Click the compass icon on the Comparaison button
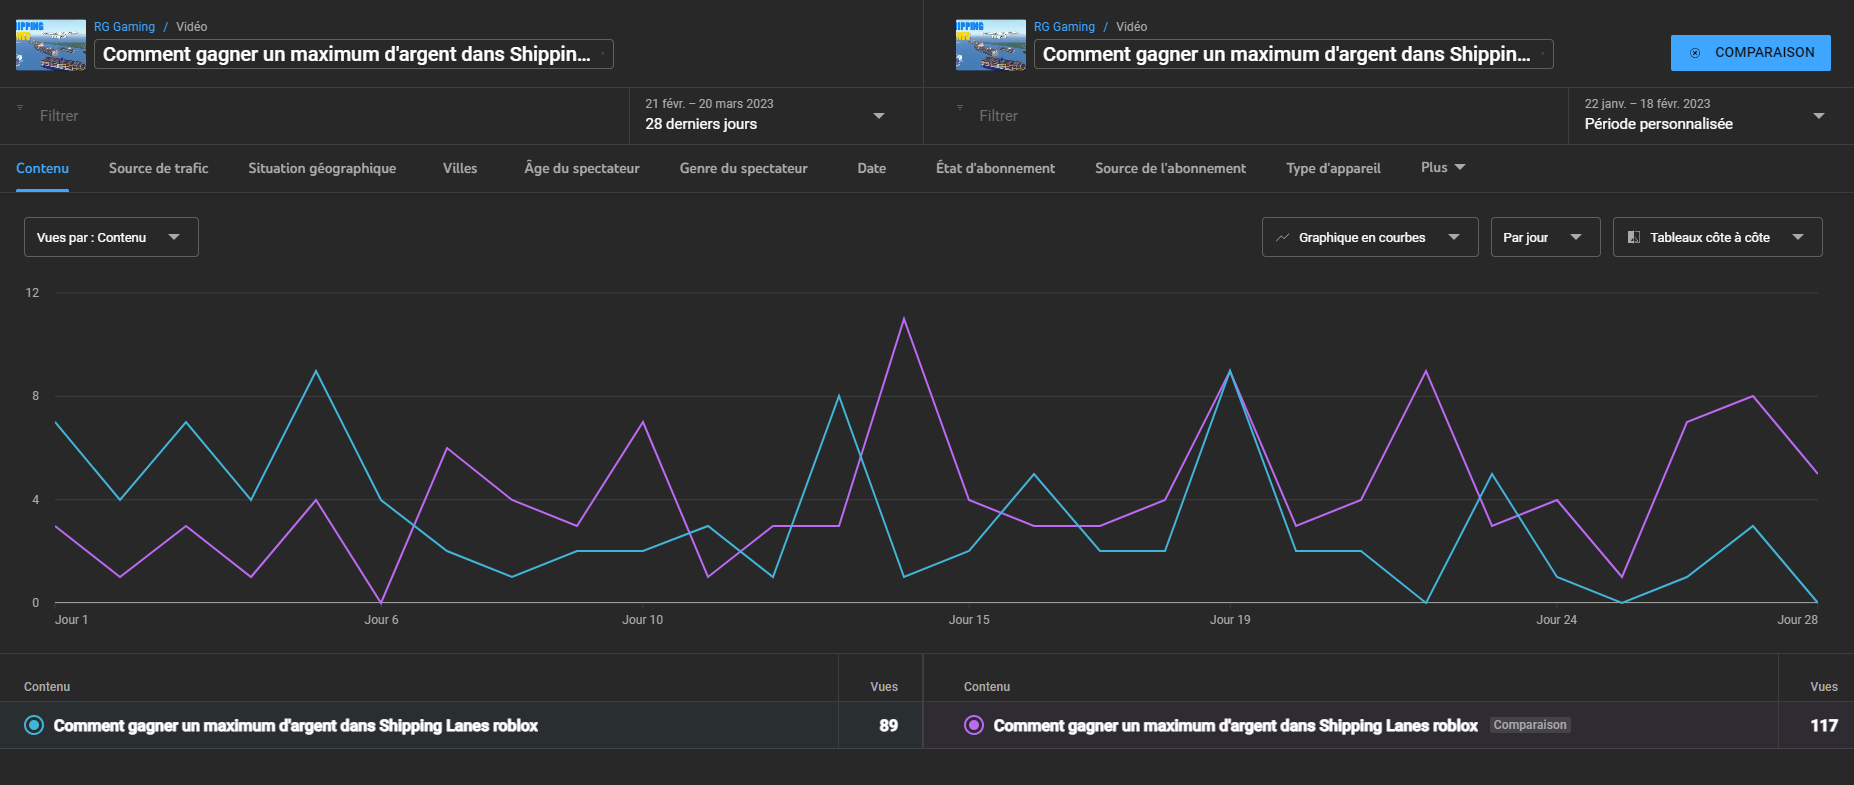 (x=1695, y=53)
